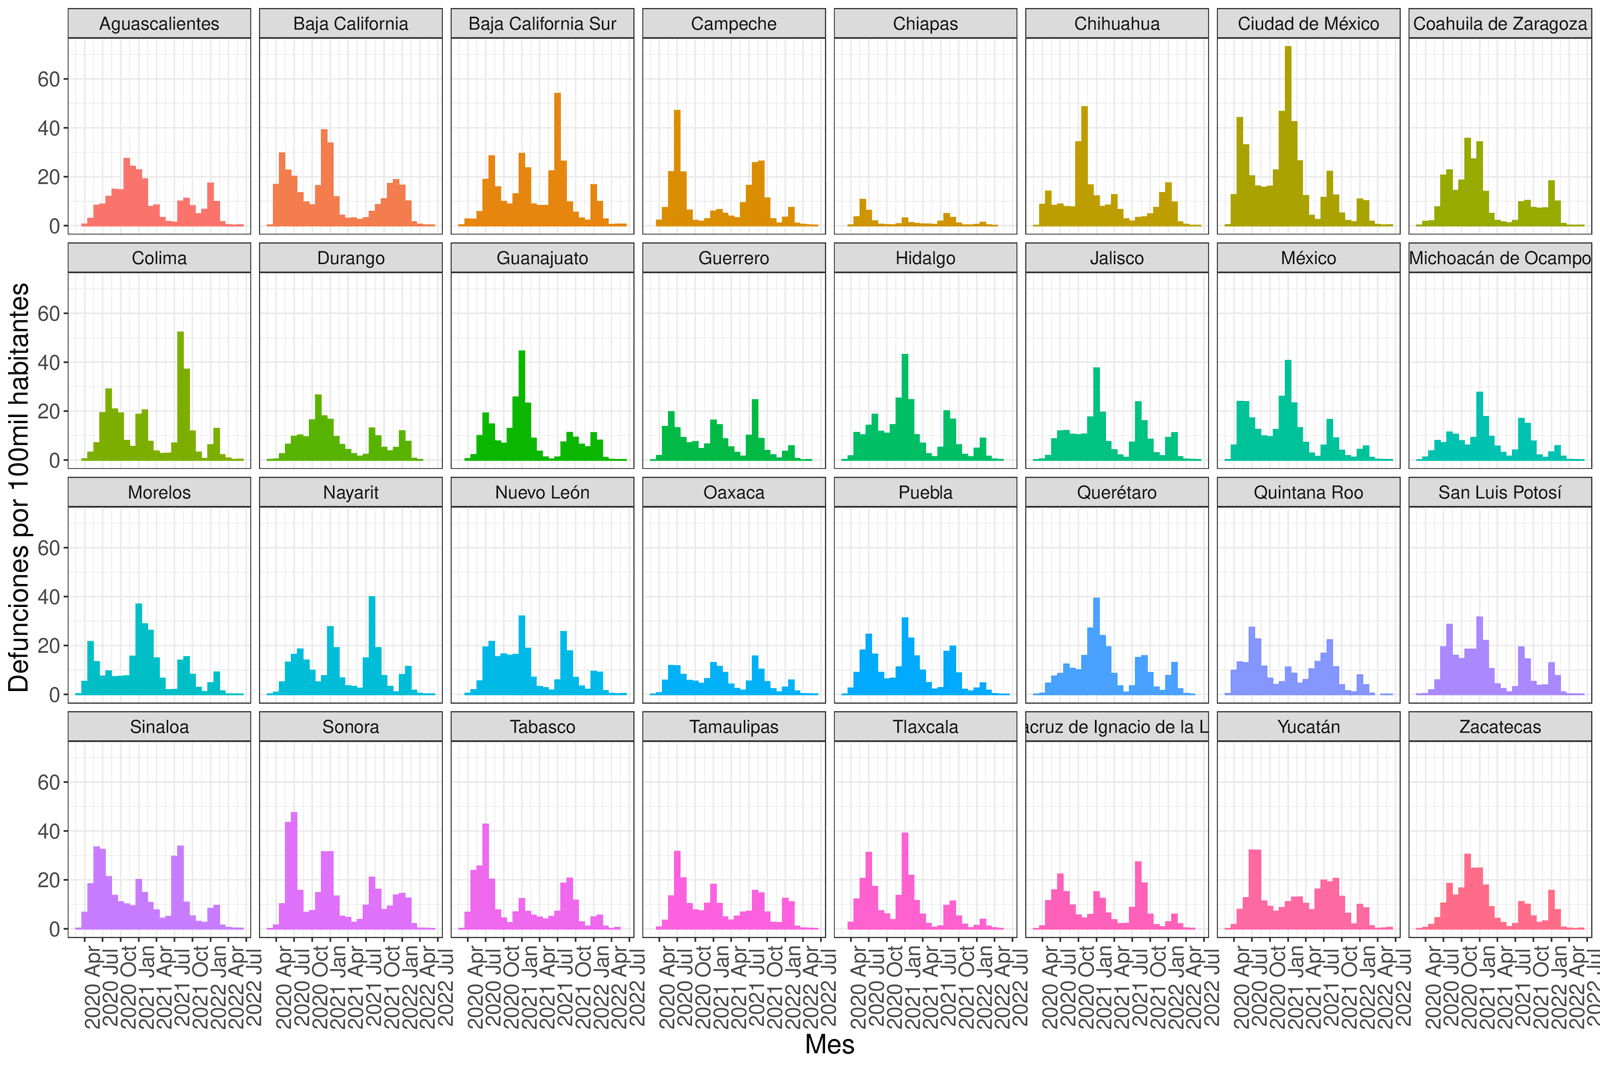Select the Quintana Roo panel header
Screen dimensions: 1600x1067
tap(1308, 493)
